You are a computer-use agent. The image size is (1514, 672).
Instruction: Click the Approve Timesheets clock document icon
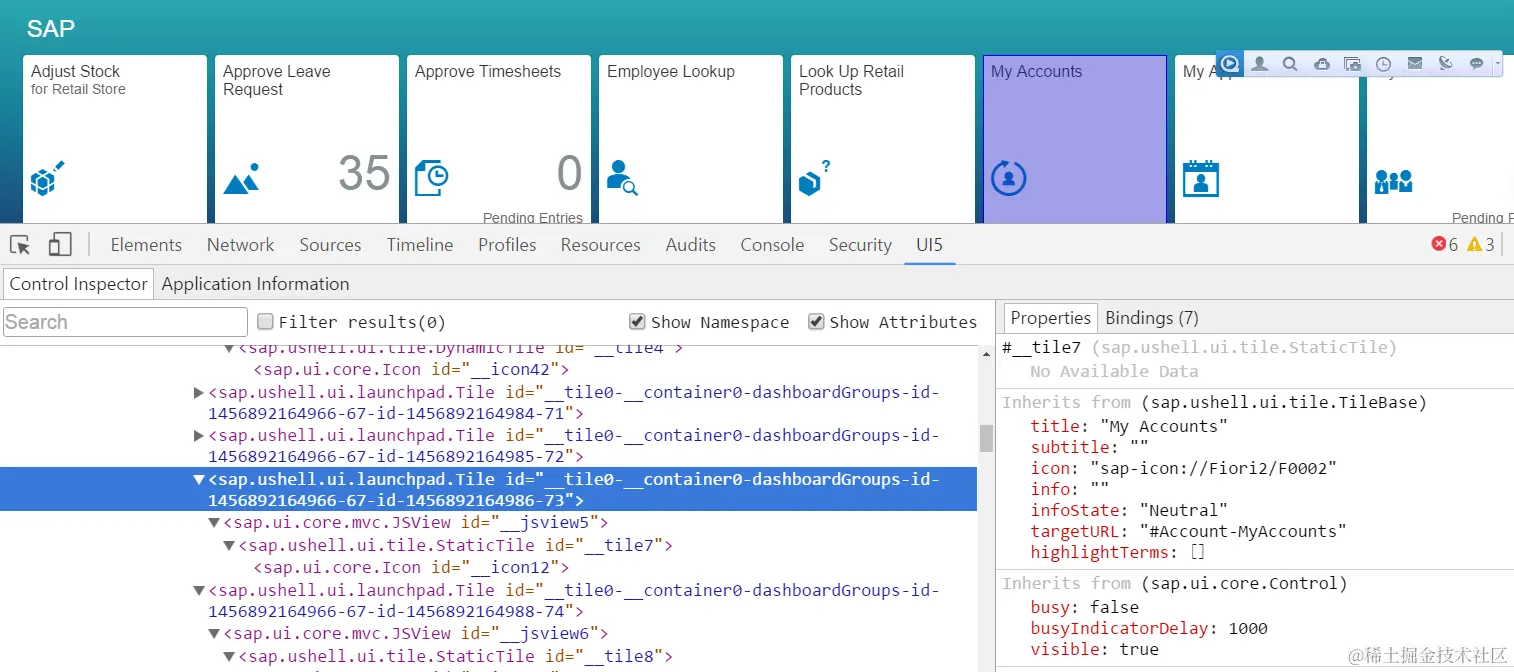431,178
